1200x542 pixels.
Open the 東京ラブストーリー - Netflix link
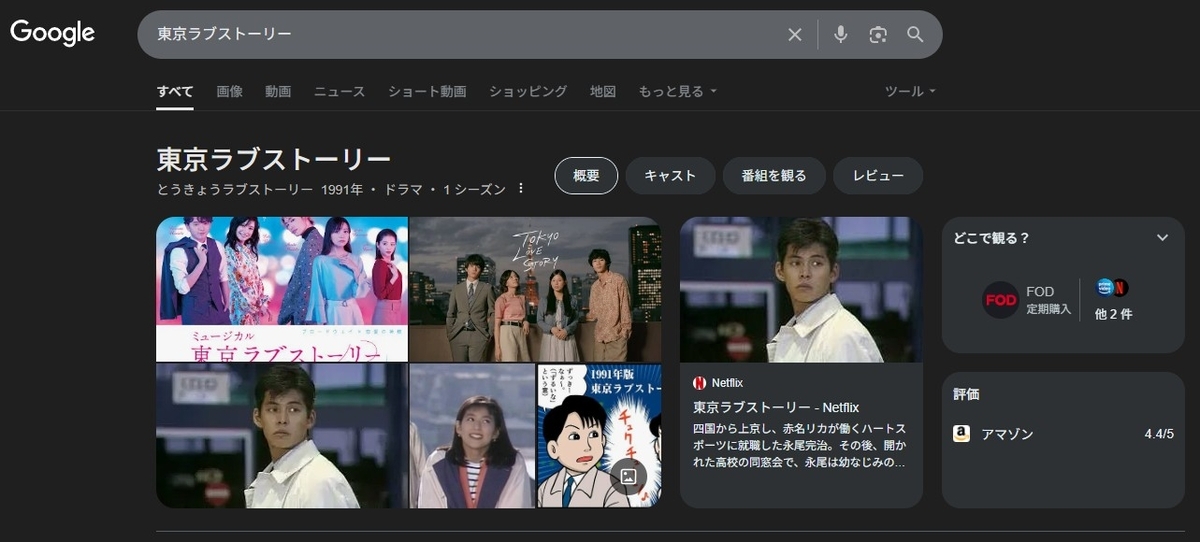click(x=776, y=408)
